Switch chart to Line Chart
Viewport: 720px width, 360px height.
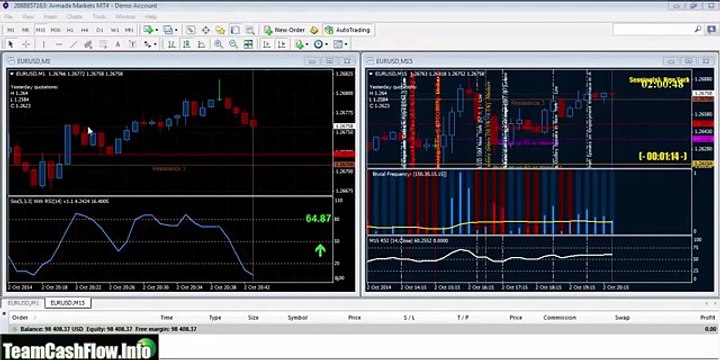(201, 45)
